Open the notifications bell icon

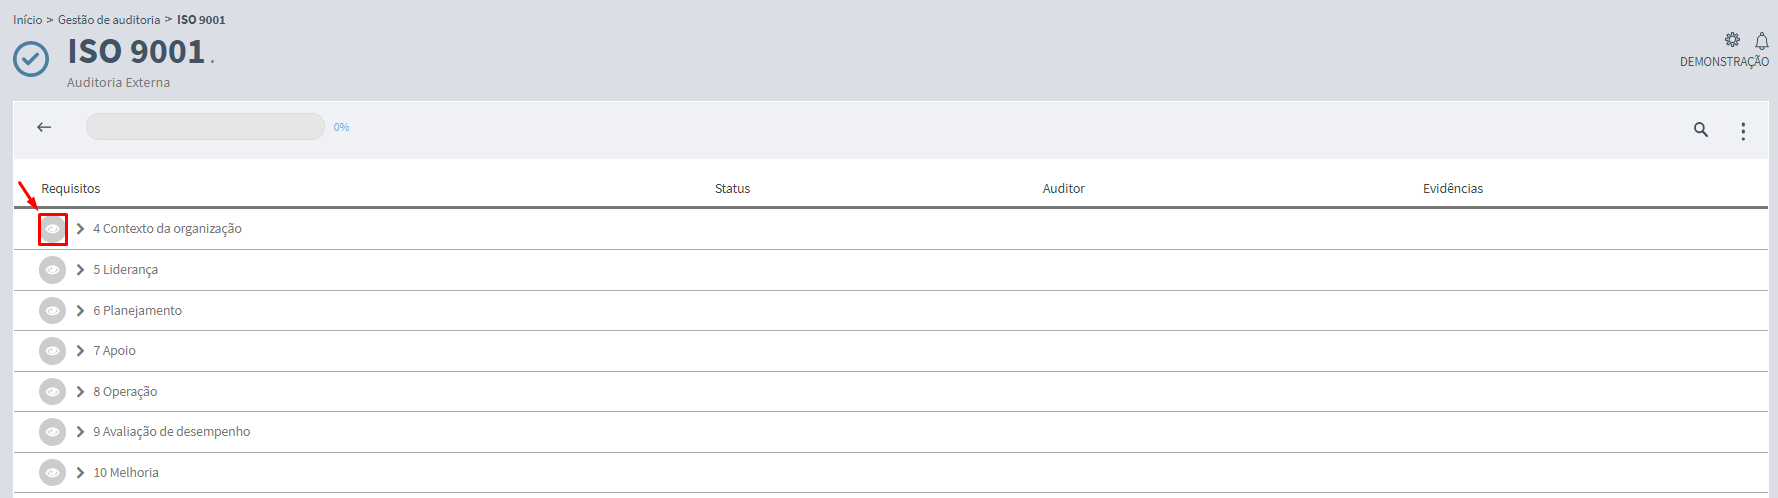coord(1762,41)
